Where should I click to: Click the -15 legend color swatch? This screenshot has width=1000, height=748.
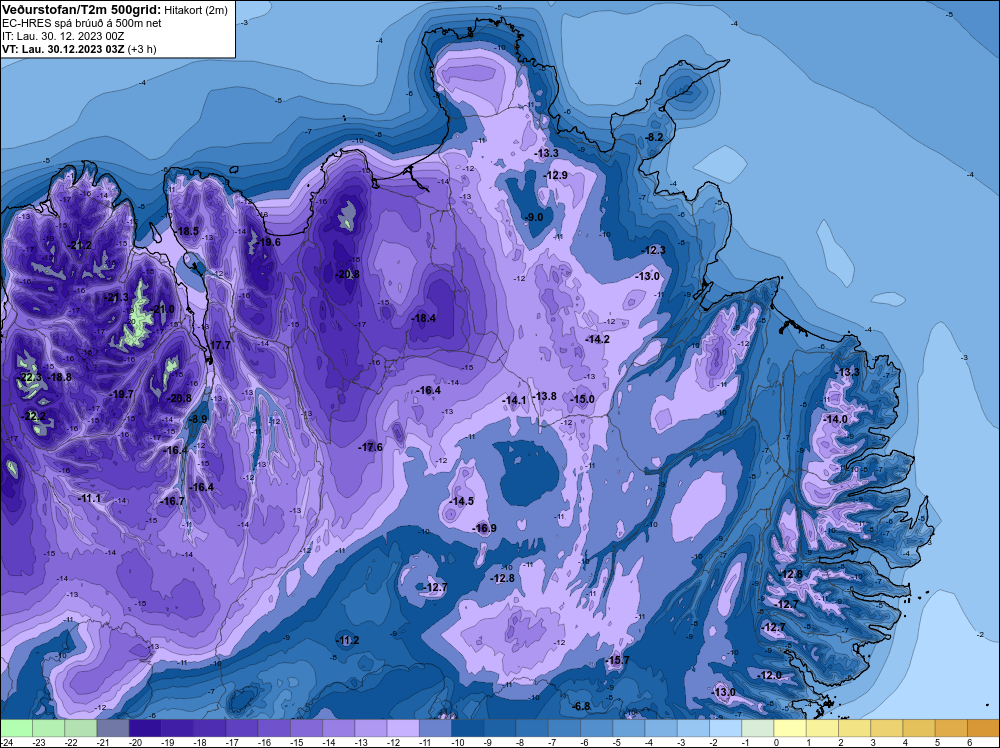306,728
